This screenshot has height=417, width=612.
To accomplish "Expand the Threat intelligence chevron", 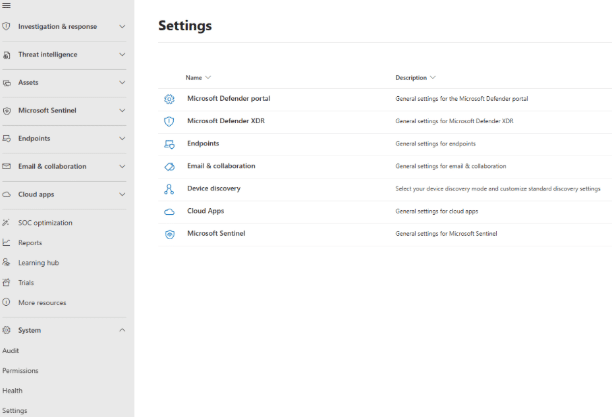I will [x=122, y=55].
